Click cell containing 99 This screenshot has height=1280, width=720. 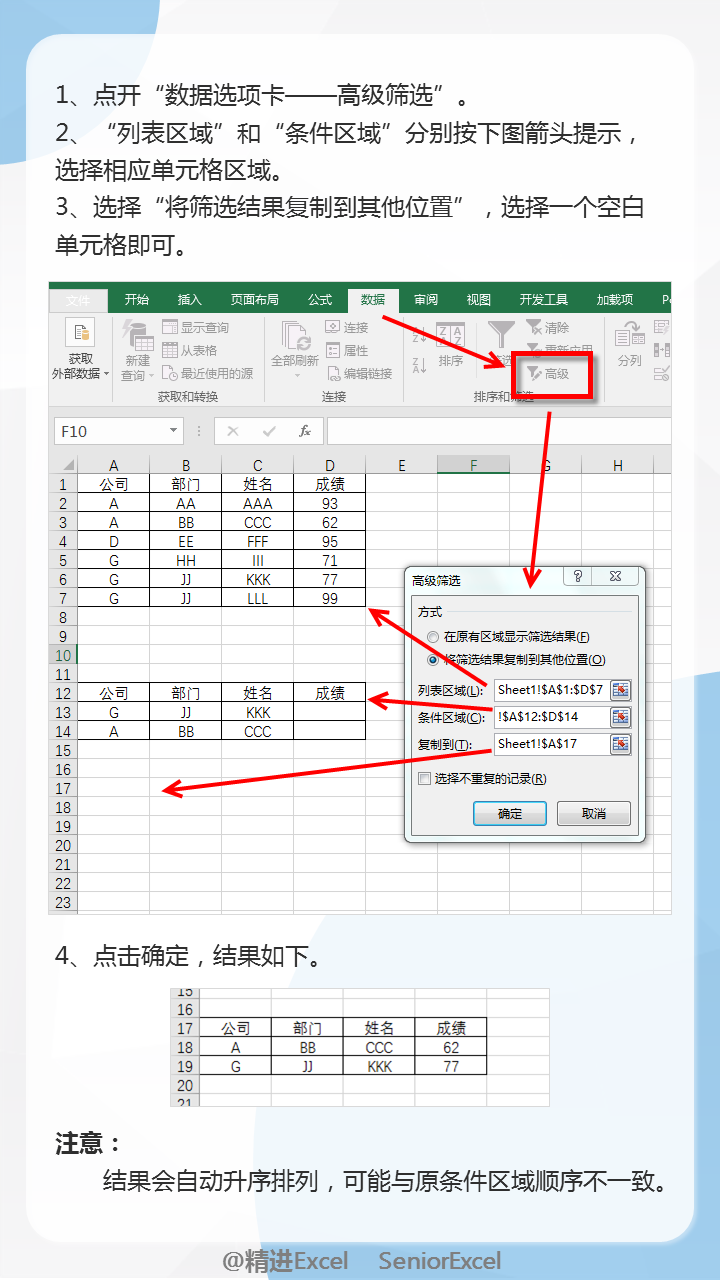tap(330, 598)
